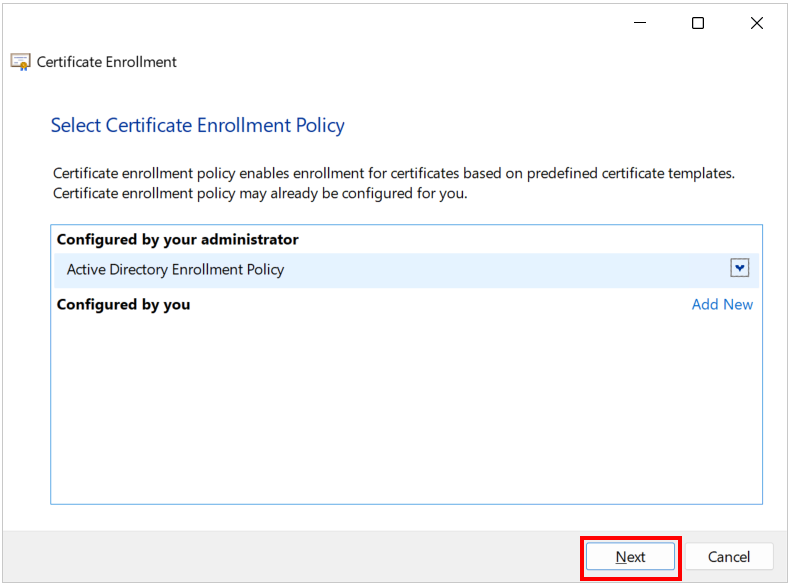792x585 pixels.
Task: Click the 'Configured by your administrator' header
Action: 177,239
